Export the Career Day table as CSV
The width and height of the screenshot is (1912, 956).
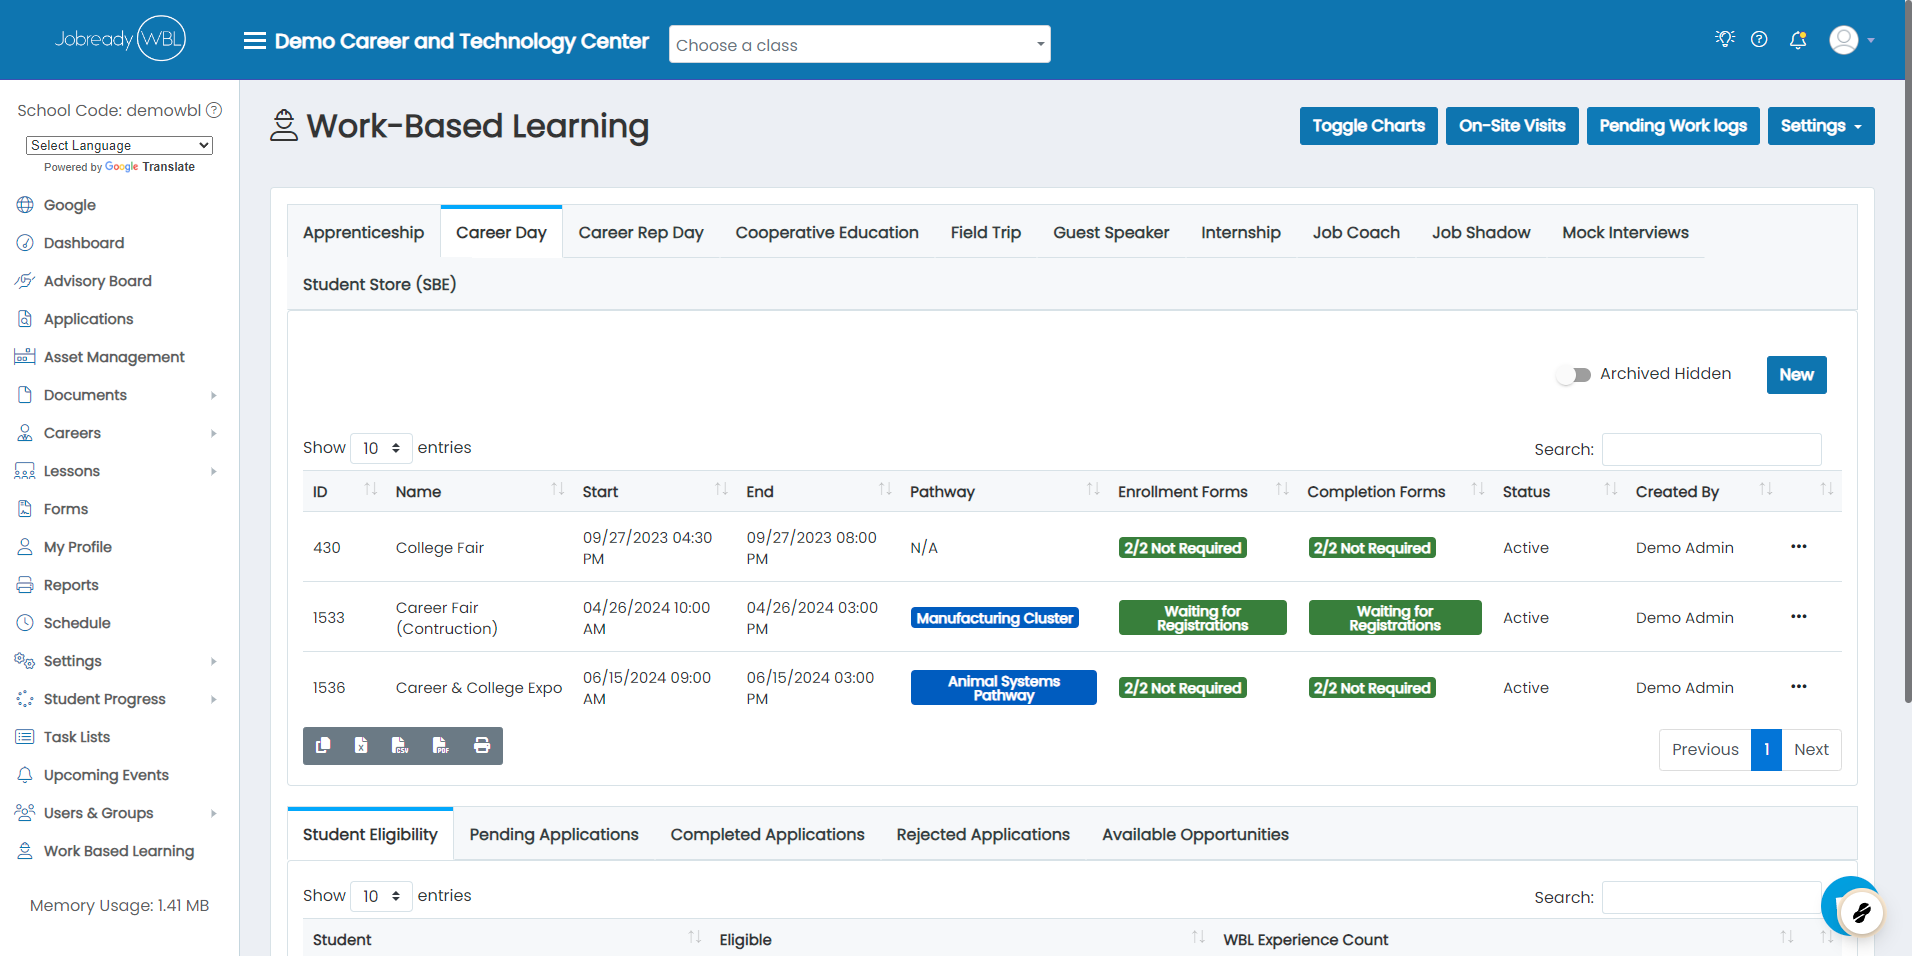(400, 745)
